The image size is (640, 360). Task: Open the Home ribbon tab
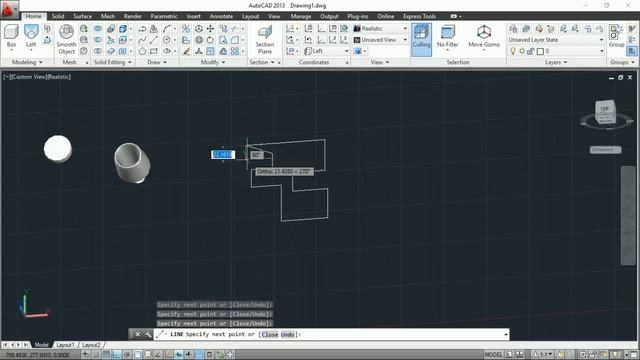click(x=33, y=16)
